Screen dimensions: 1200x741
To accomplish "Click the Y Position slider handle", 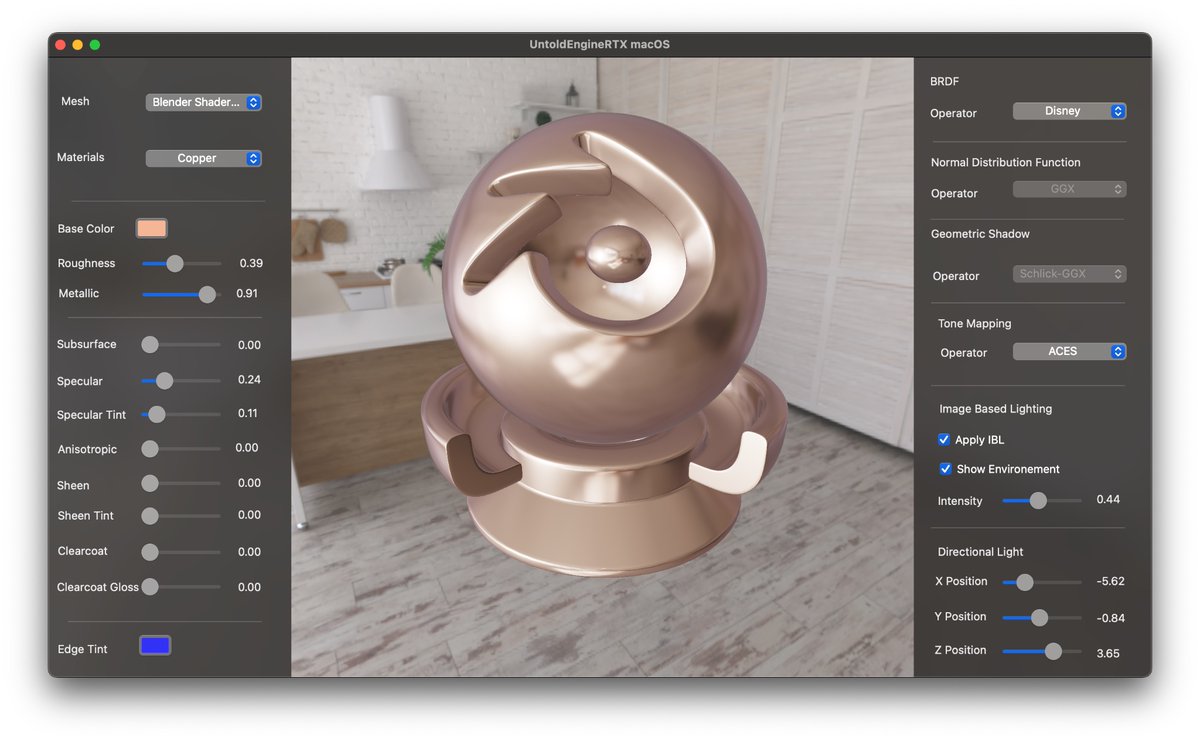I will point(1039,617).
